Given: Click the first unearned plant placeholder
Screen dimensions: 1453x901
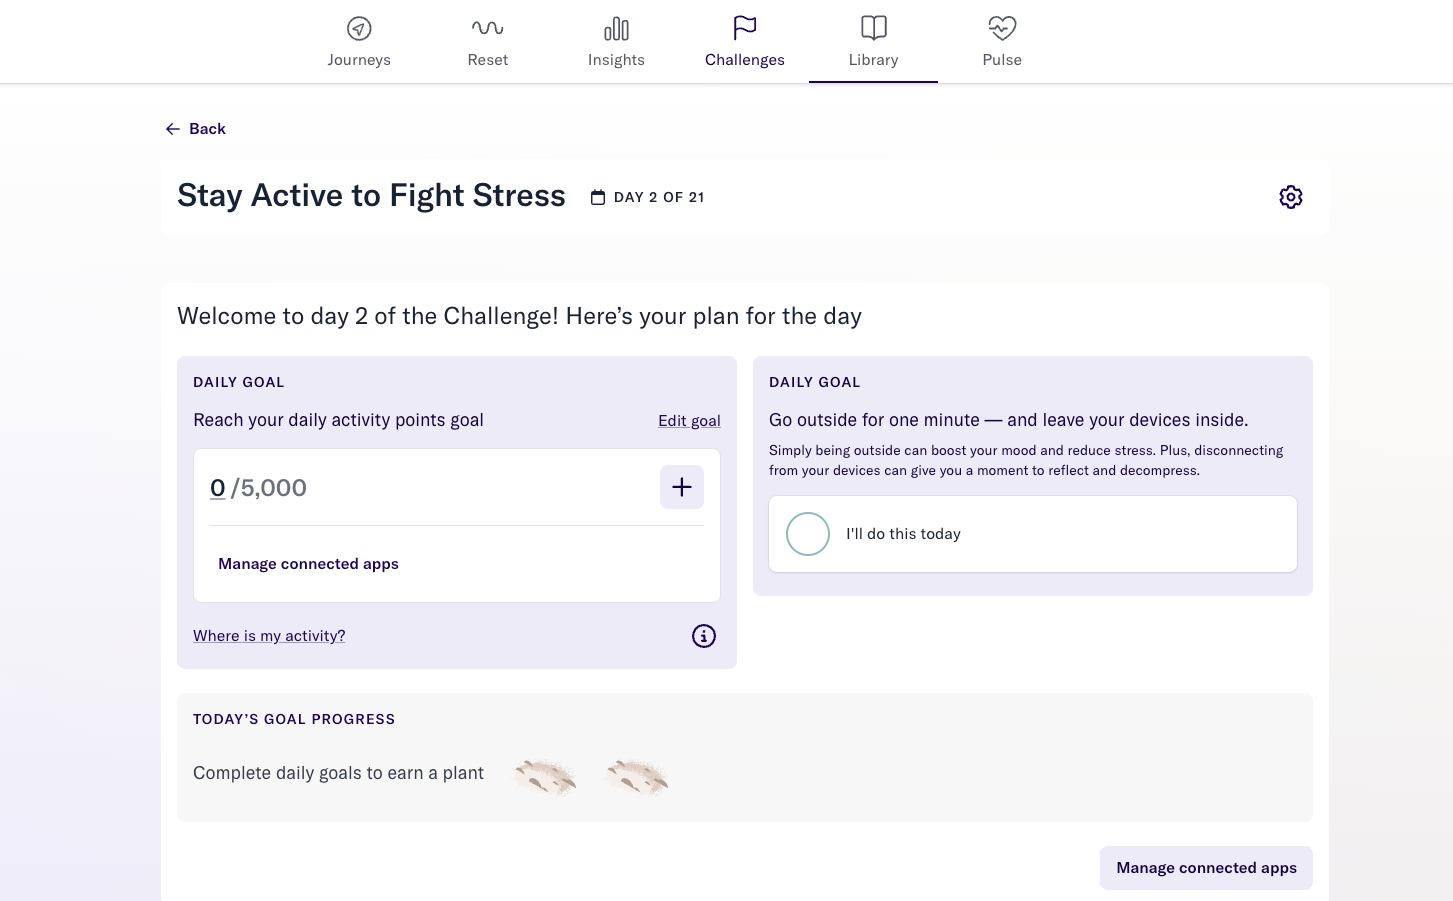Looking at the screenshot, I should point(545,776).
